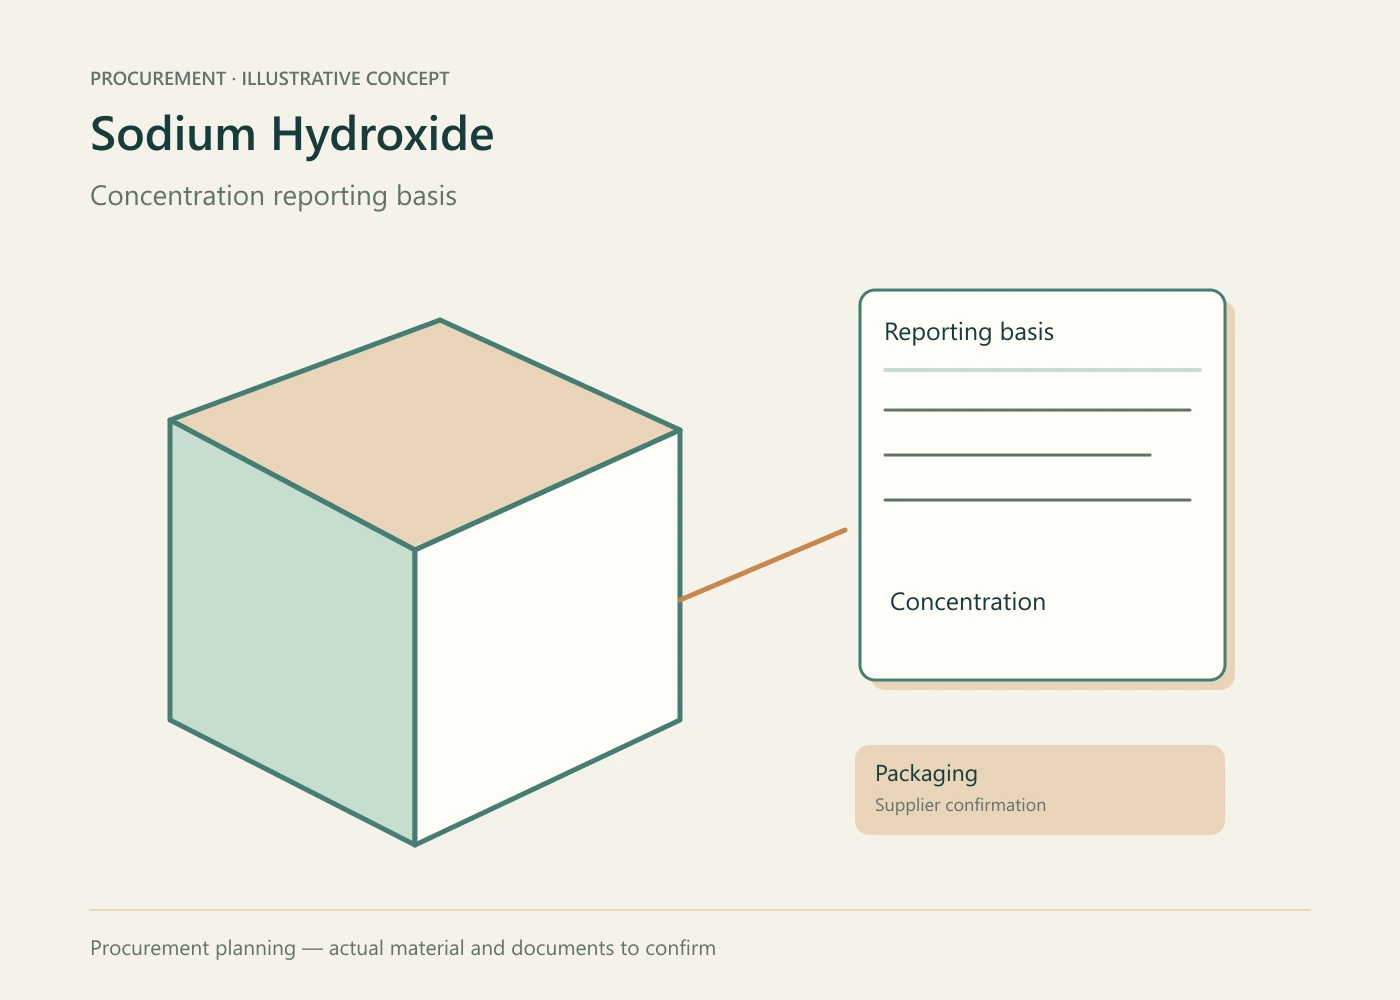This screenshot has height=1000, width=1400.
Task: Select the 'Concentration reporting basis' subtitle
Action: point(273,196)
